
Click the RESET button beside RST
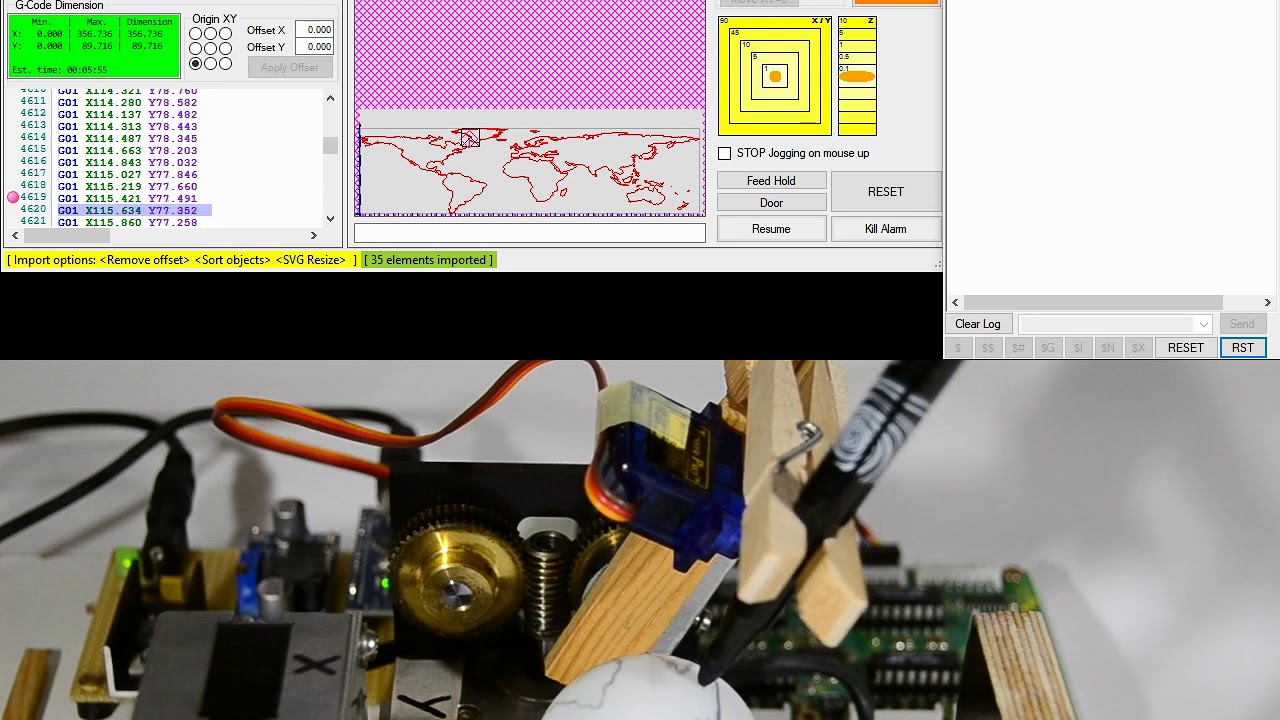coord(1186,348)
